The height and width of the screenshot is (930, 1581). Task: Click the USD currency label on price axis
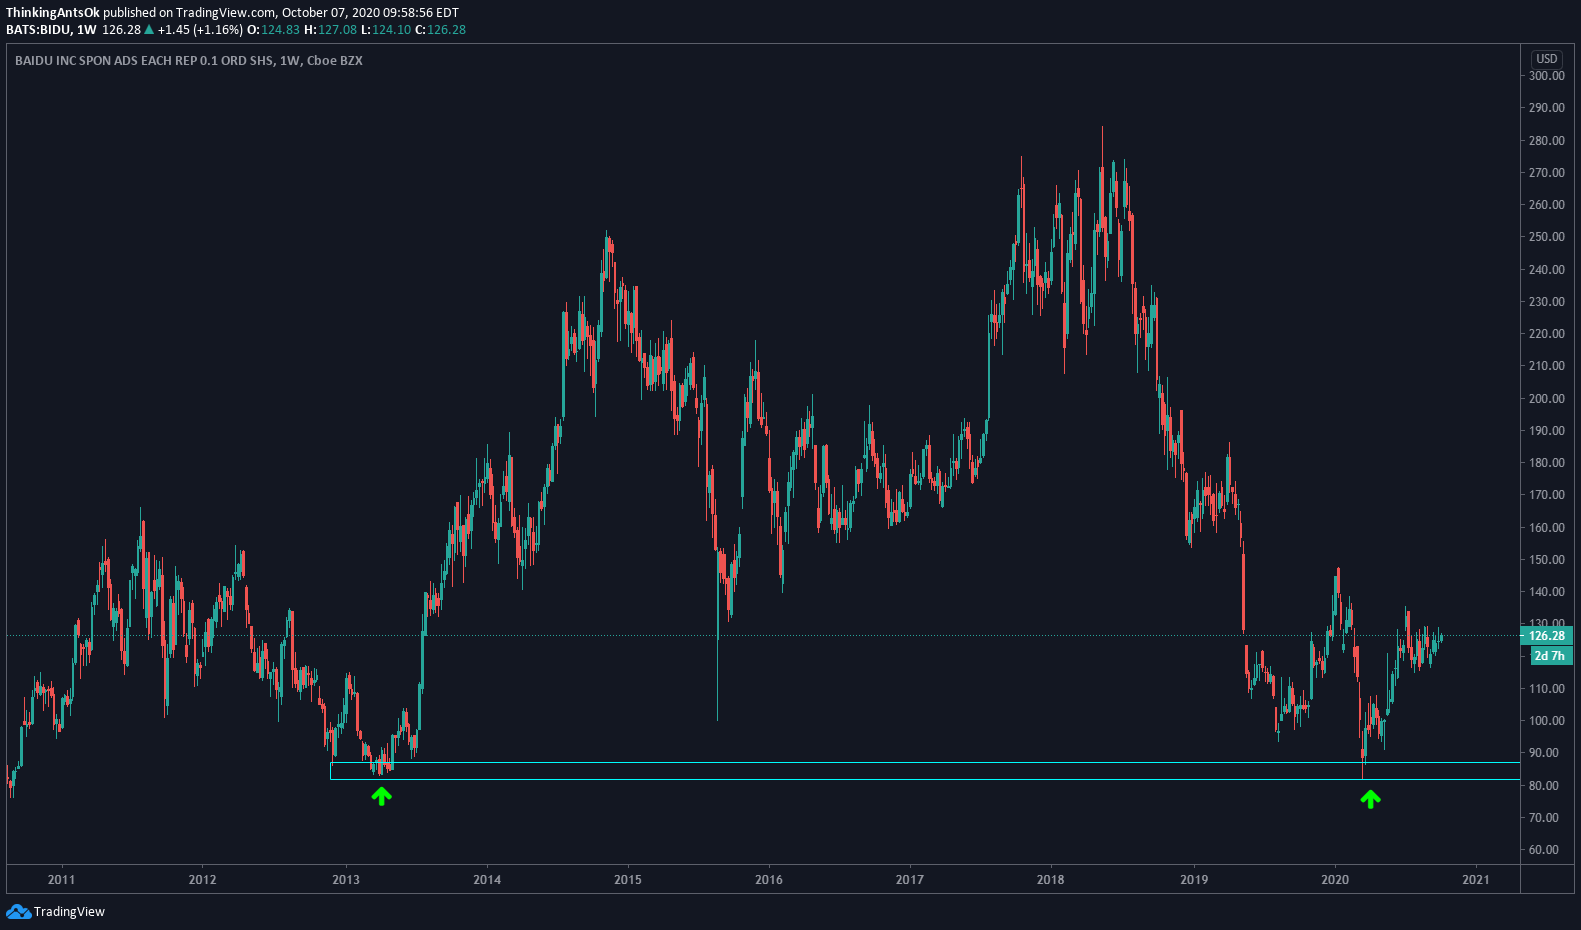(1547, 59)
